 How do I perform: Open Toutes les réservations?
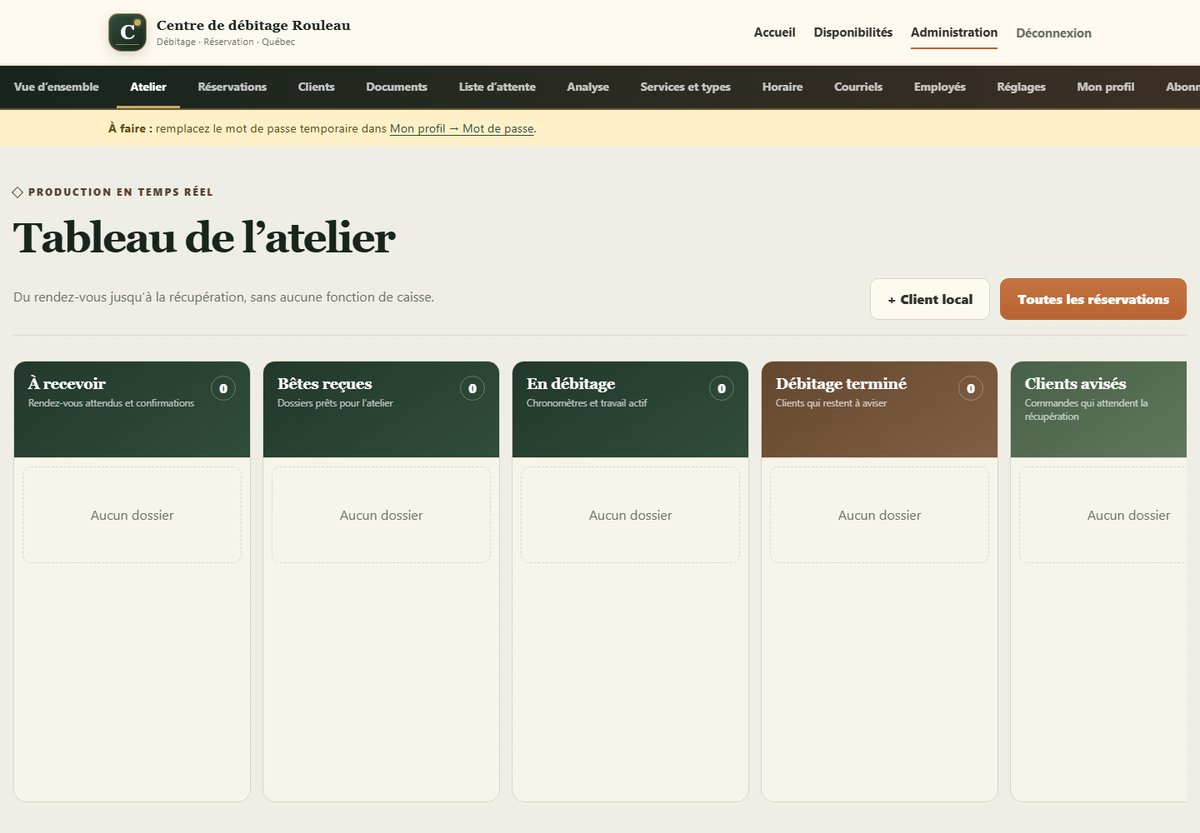point(1093,299)
